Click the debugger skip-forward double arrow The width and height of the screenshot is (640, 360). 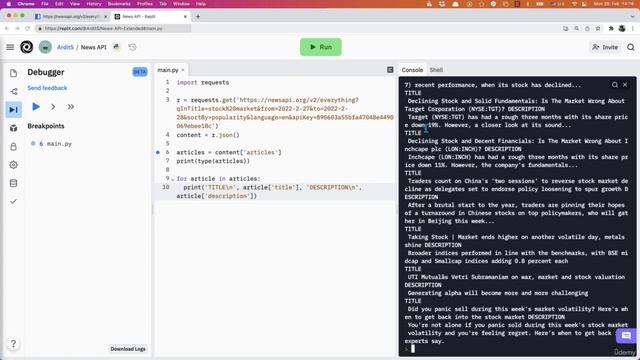[71, 107]
